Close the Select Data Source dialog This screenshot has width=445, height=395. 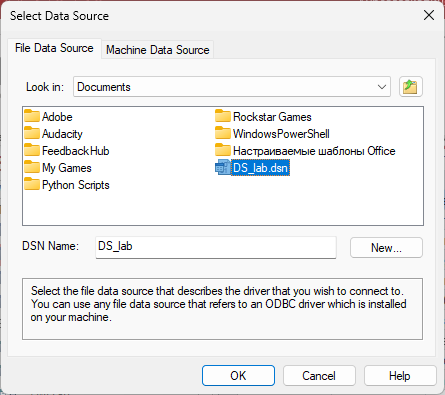tap(429, 15)
